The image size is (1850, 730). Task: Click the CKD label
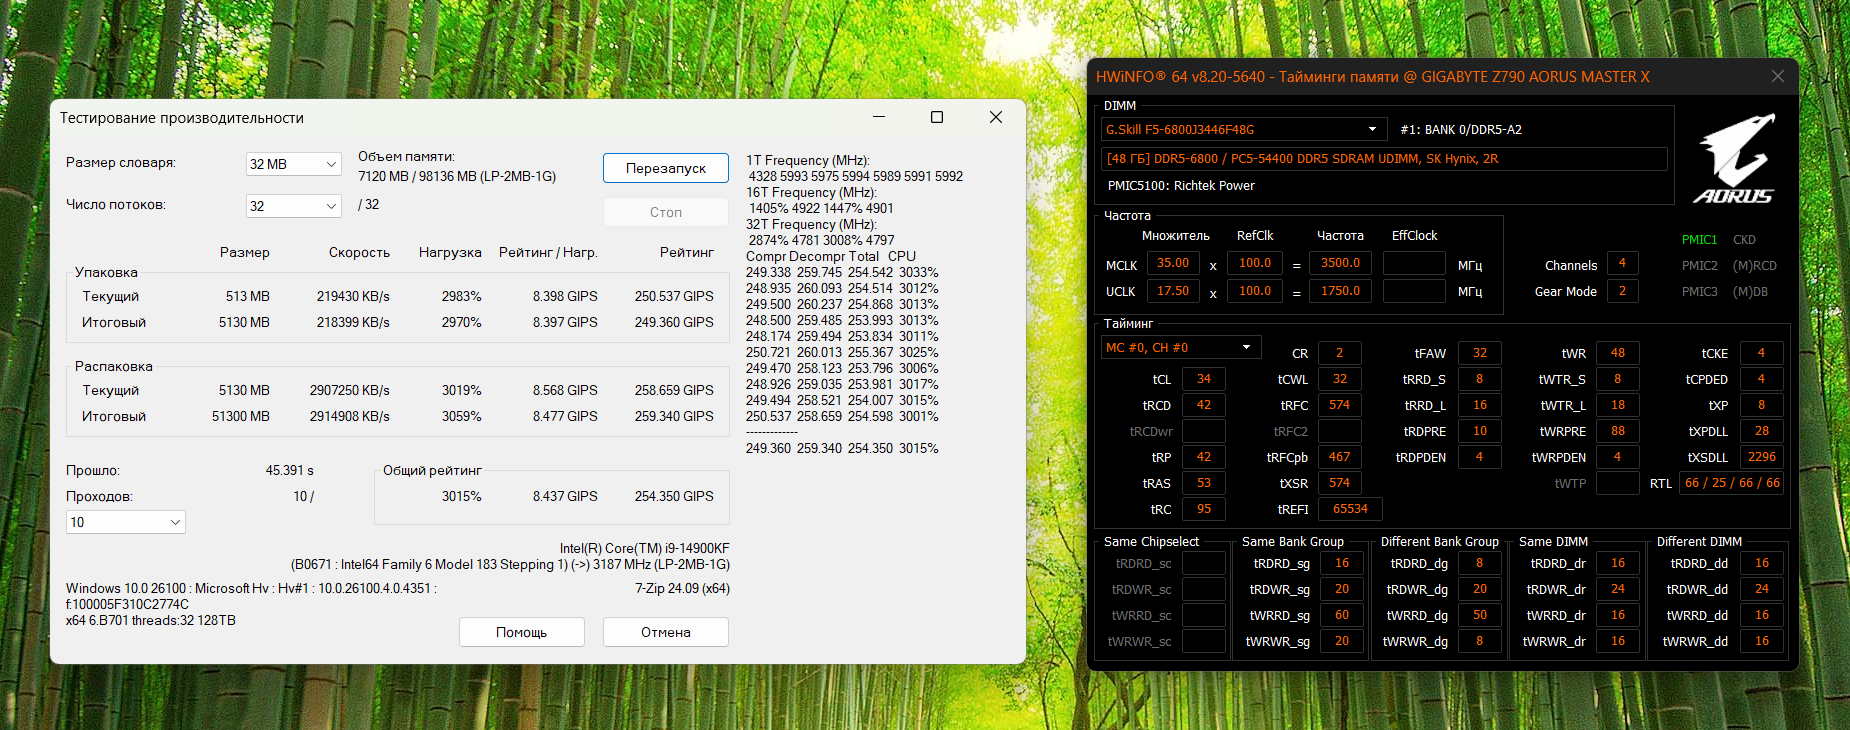coord(1744,240)
